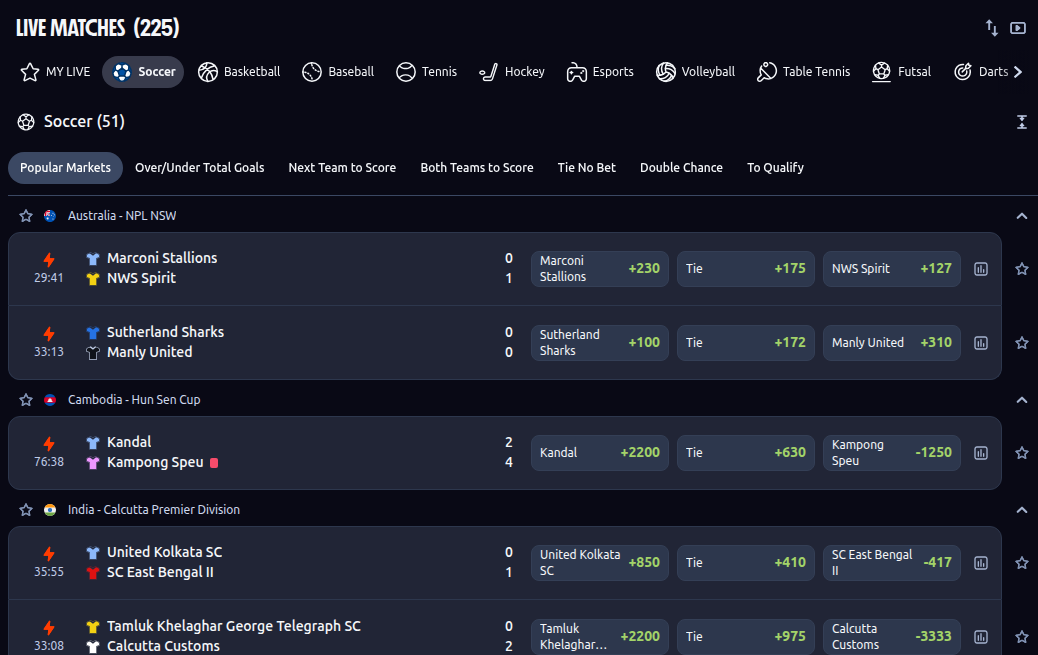Open stats for United Kolkata SC match
Viewport: 1038px width, 655px height.
tap(981, 563)
